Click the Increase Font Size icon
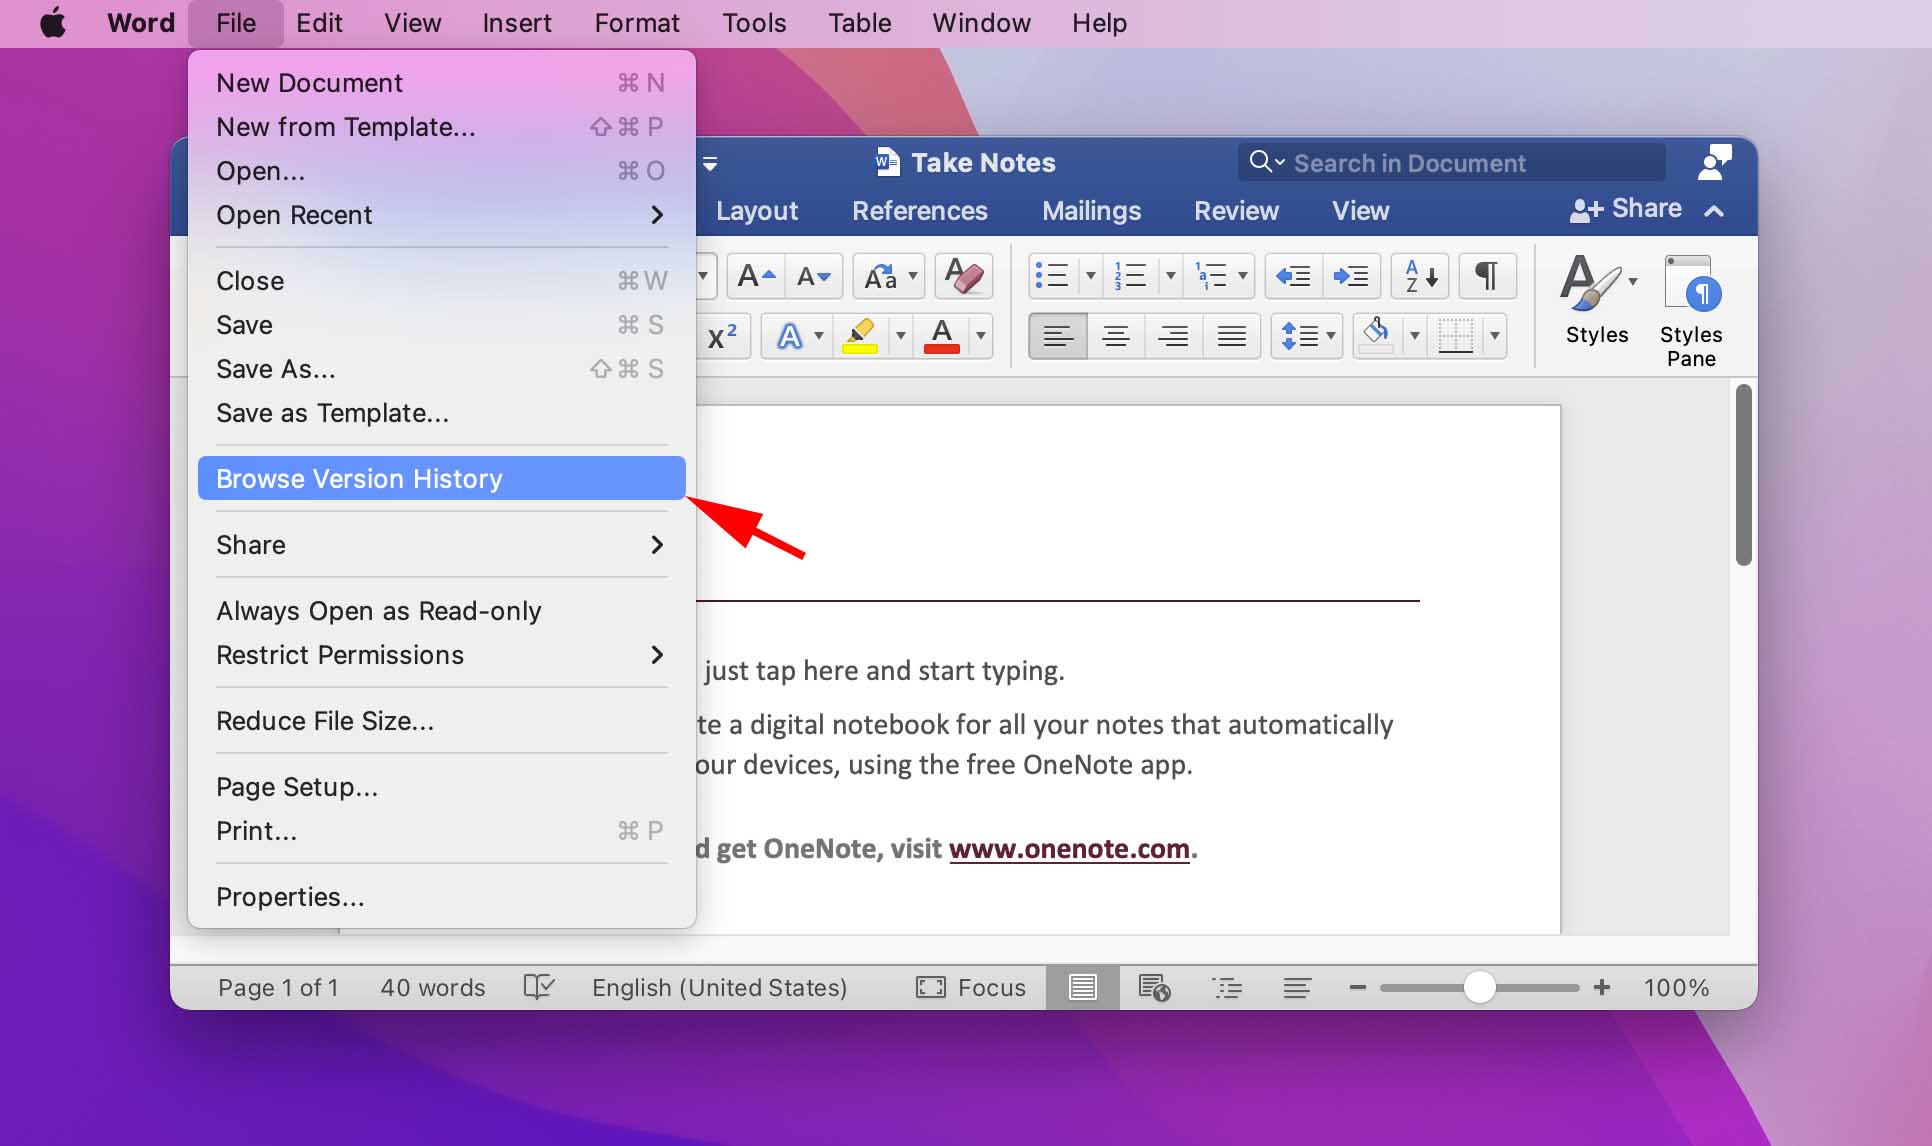This screenshot has width=1932, height=1146. pos(755,277)
